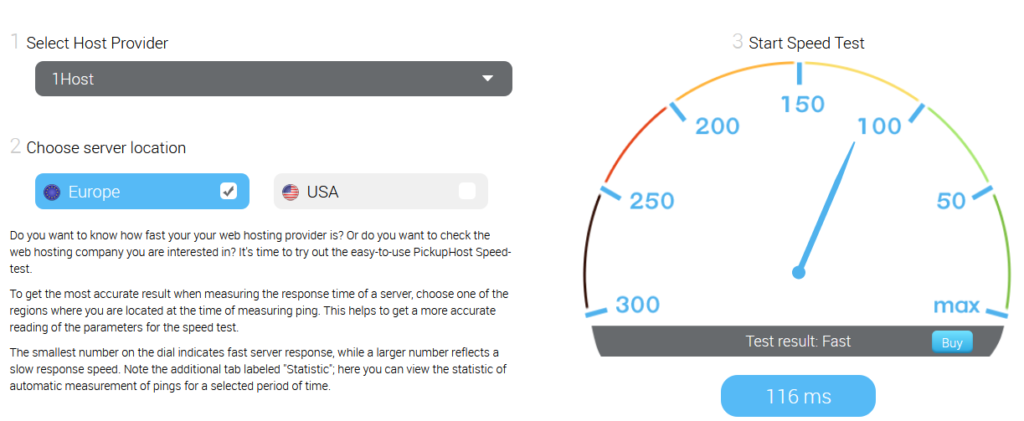Check the USA server checkbox

467,191
